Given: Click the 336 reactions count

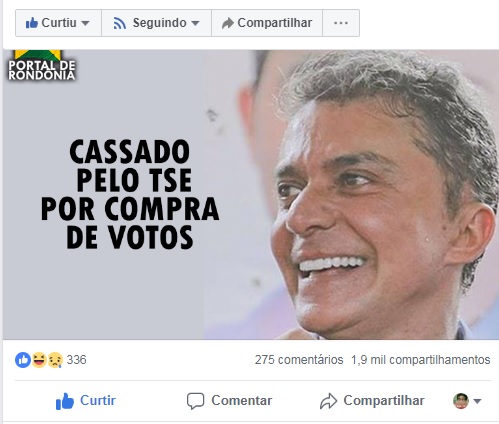Looking at the screenshot, I should tap(76, 360).
